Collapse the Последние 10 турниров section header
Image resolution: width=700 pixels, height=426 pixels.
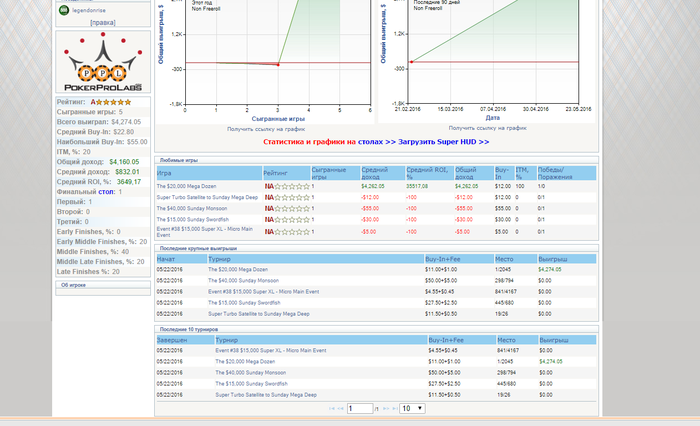pos(376,329)
